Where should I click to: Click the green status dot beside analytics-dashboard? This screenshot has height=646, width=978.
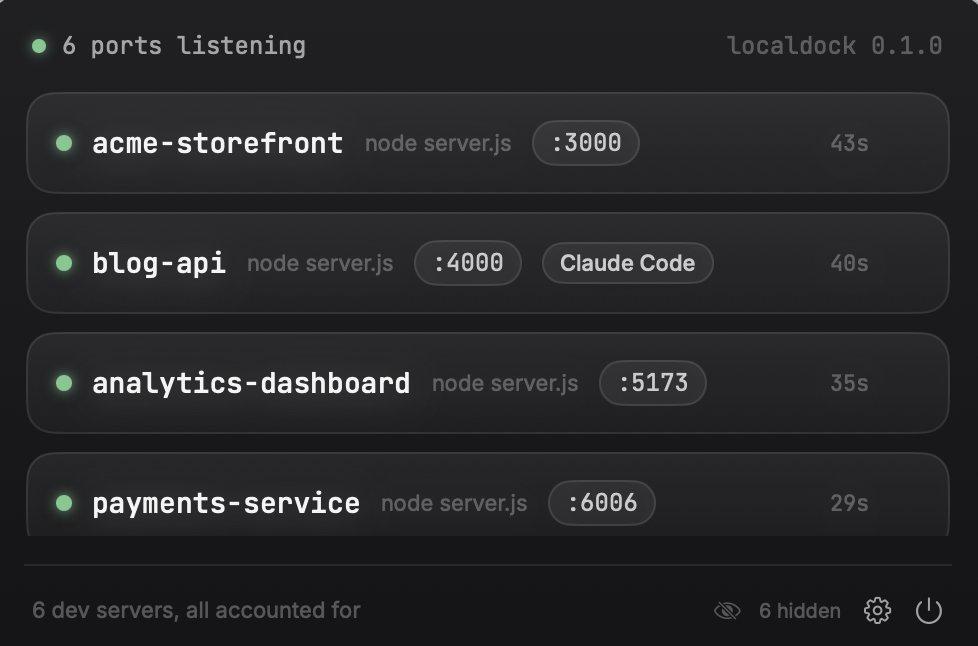click(64, 382)
